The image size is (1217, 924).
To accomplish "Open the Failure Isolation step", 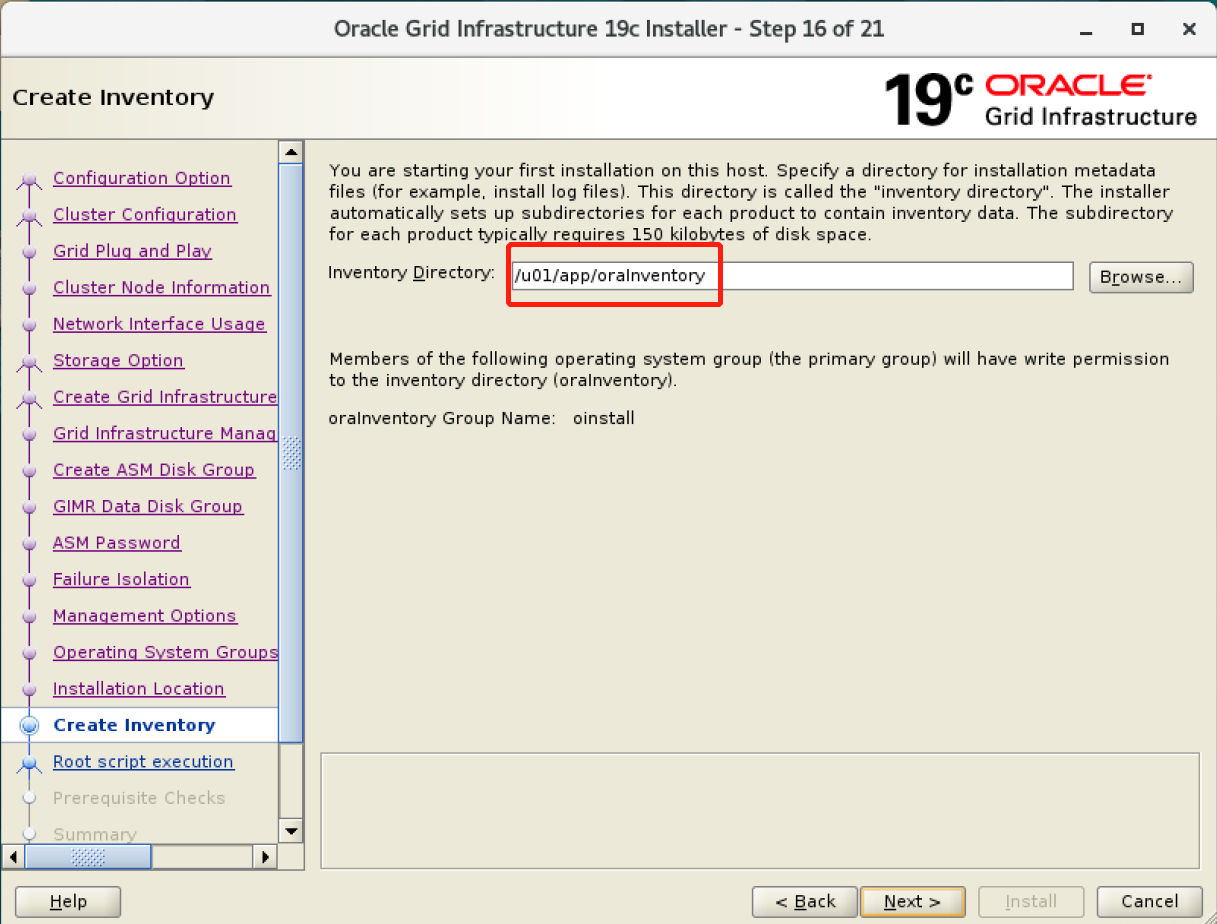I will [x=121, y=580].
